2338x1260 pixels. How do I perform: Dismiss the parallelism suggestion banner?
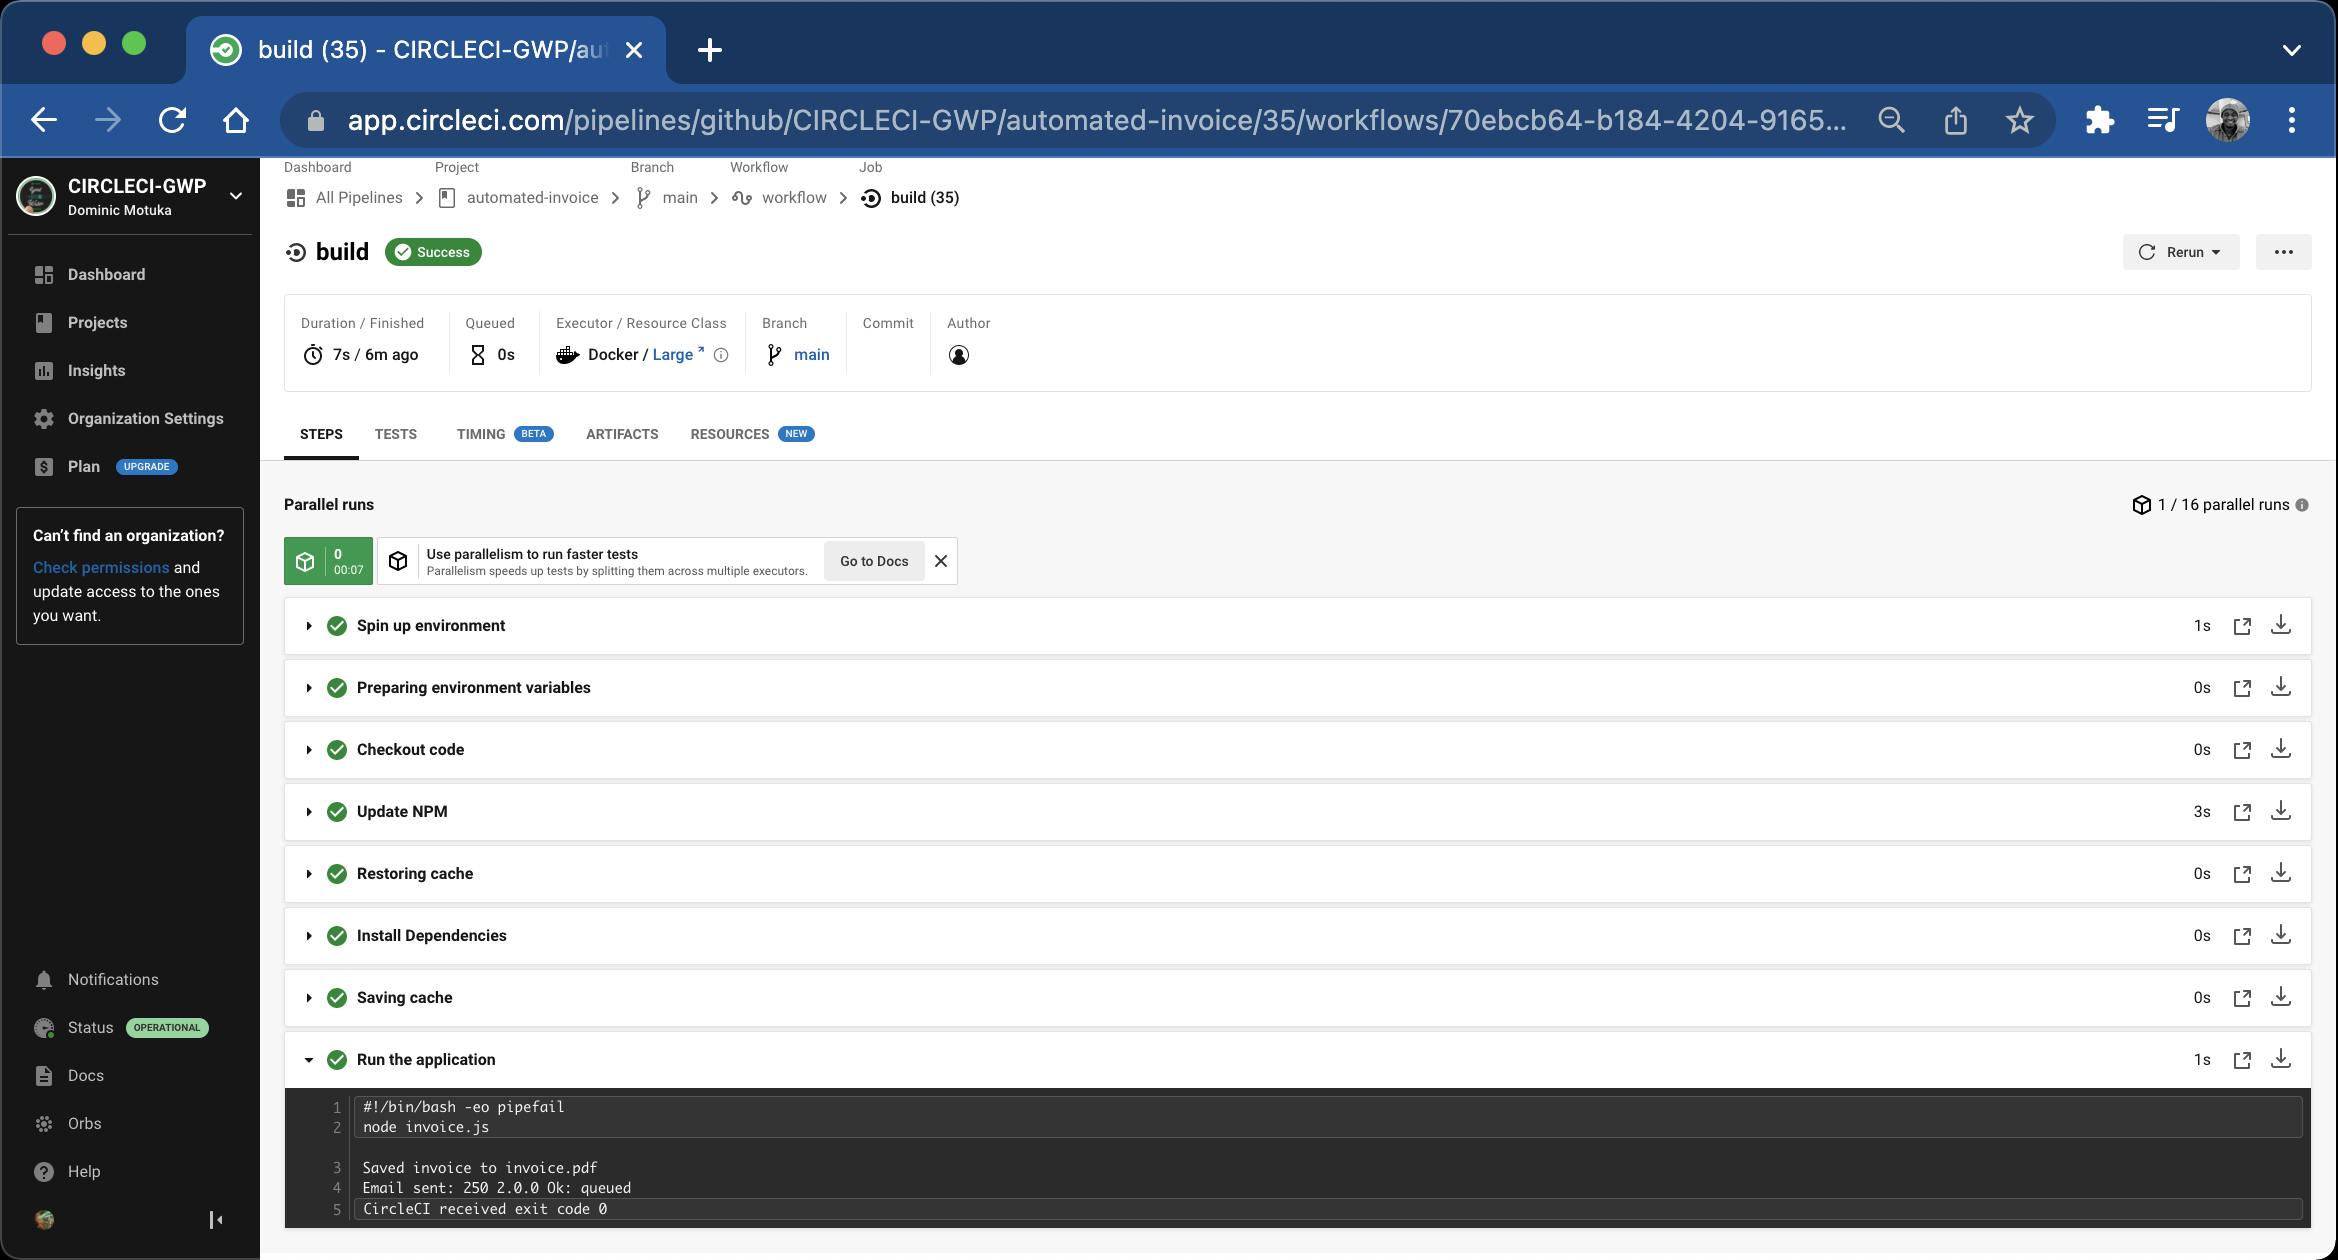click(x=939, y=561)
